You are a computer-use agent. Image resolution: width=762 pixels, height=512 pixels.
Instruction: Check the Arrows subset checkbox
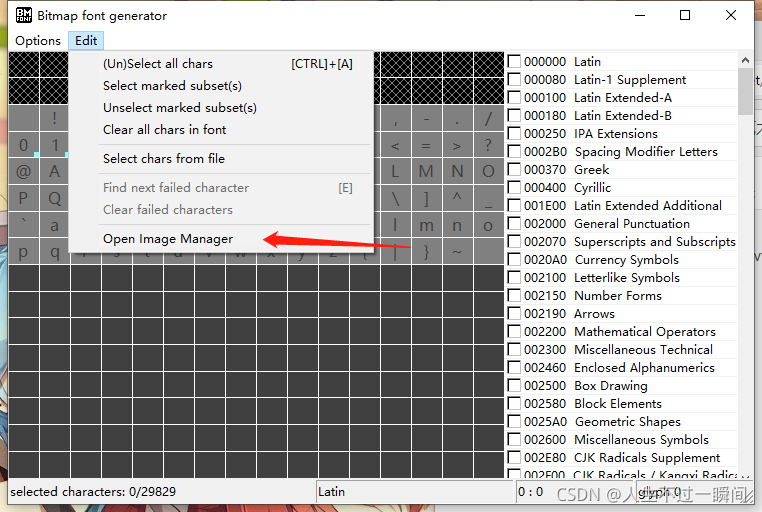[x=514, y=313]
